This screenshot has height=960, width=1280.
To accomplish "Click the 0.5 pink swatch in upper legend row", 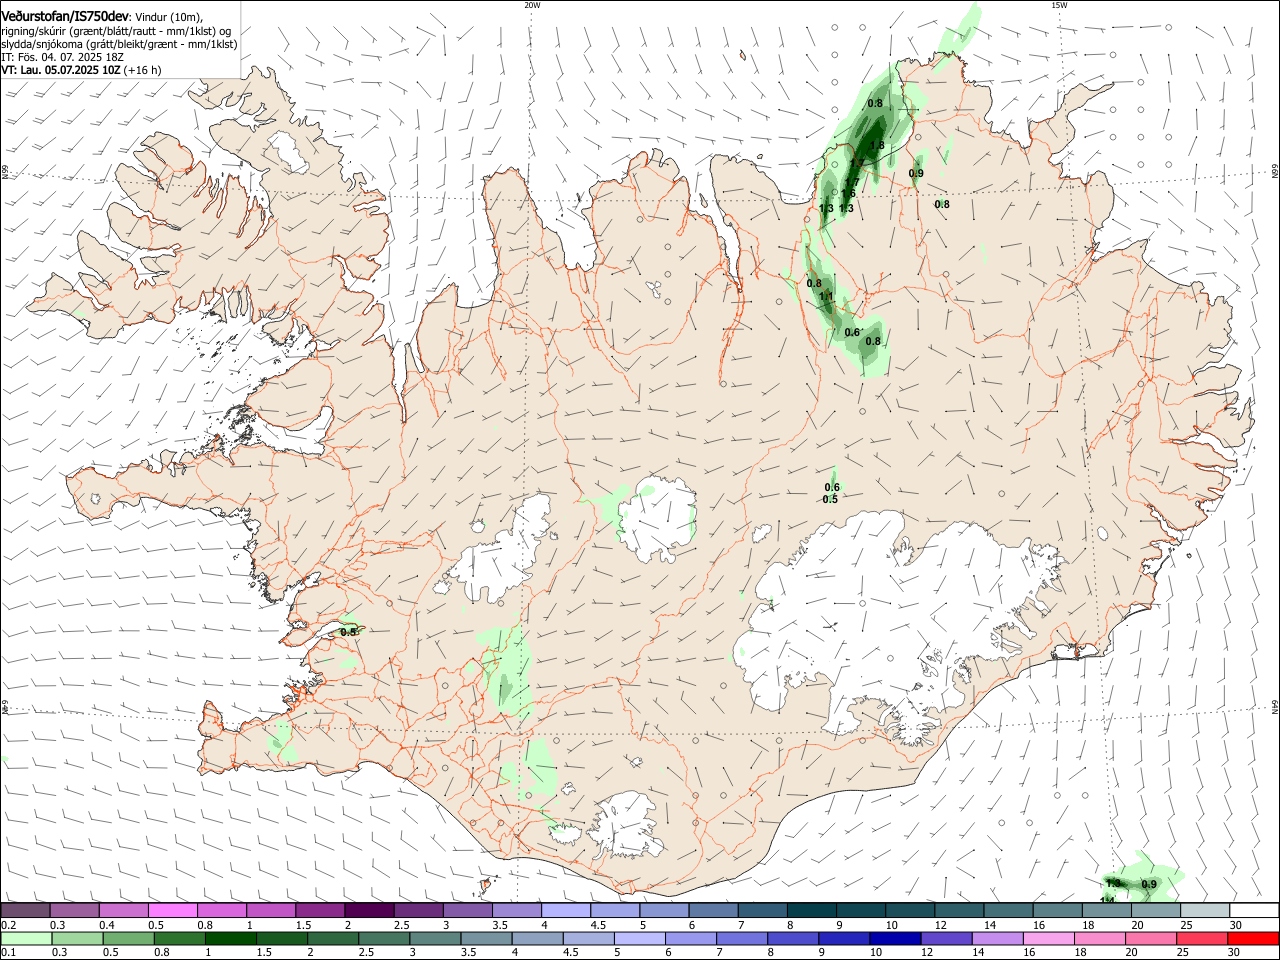I will tap(172, 910).
